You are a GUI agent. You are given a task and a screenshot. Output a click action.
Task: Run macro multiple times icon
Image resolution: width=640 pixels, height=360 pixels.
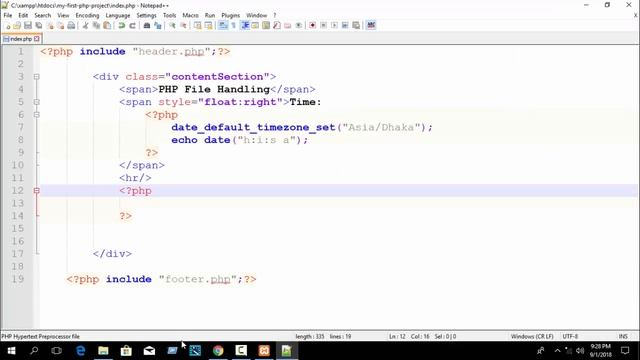(345, 25)
